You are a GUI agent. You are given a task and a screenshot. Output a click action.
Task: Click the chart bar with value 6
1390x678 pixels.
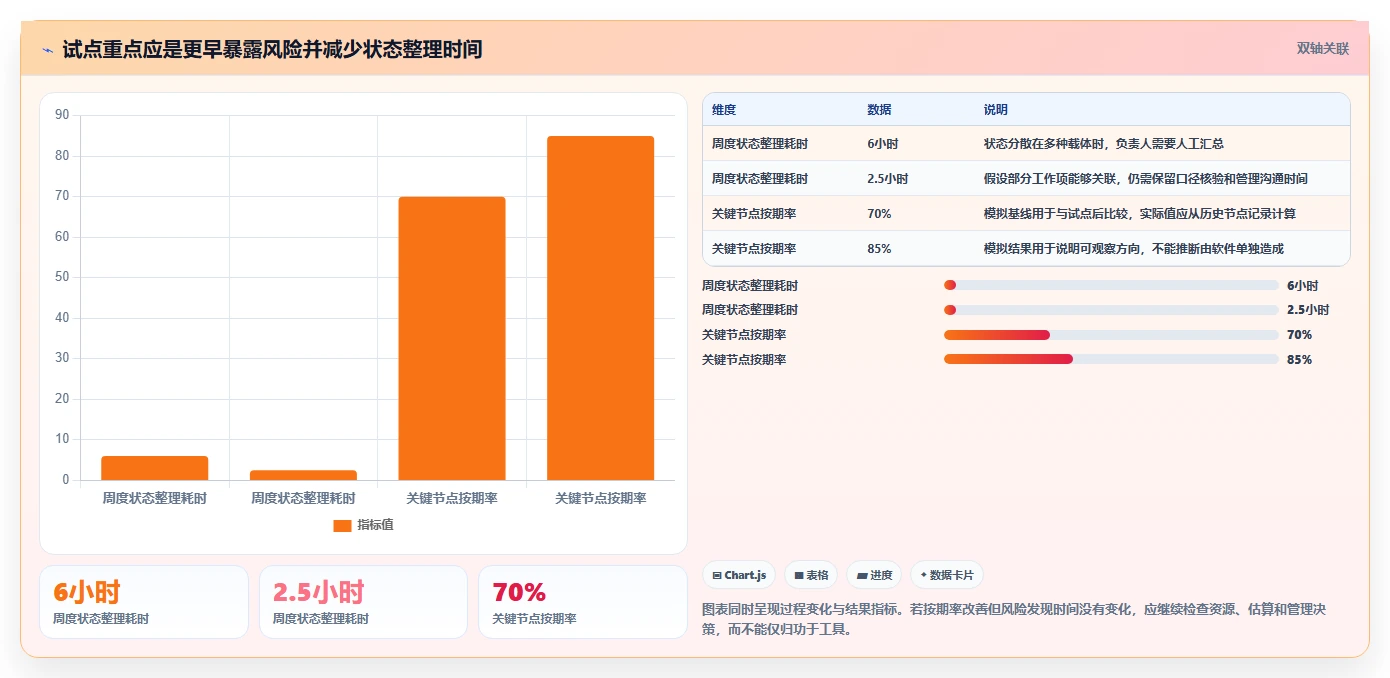coord(155,468)
